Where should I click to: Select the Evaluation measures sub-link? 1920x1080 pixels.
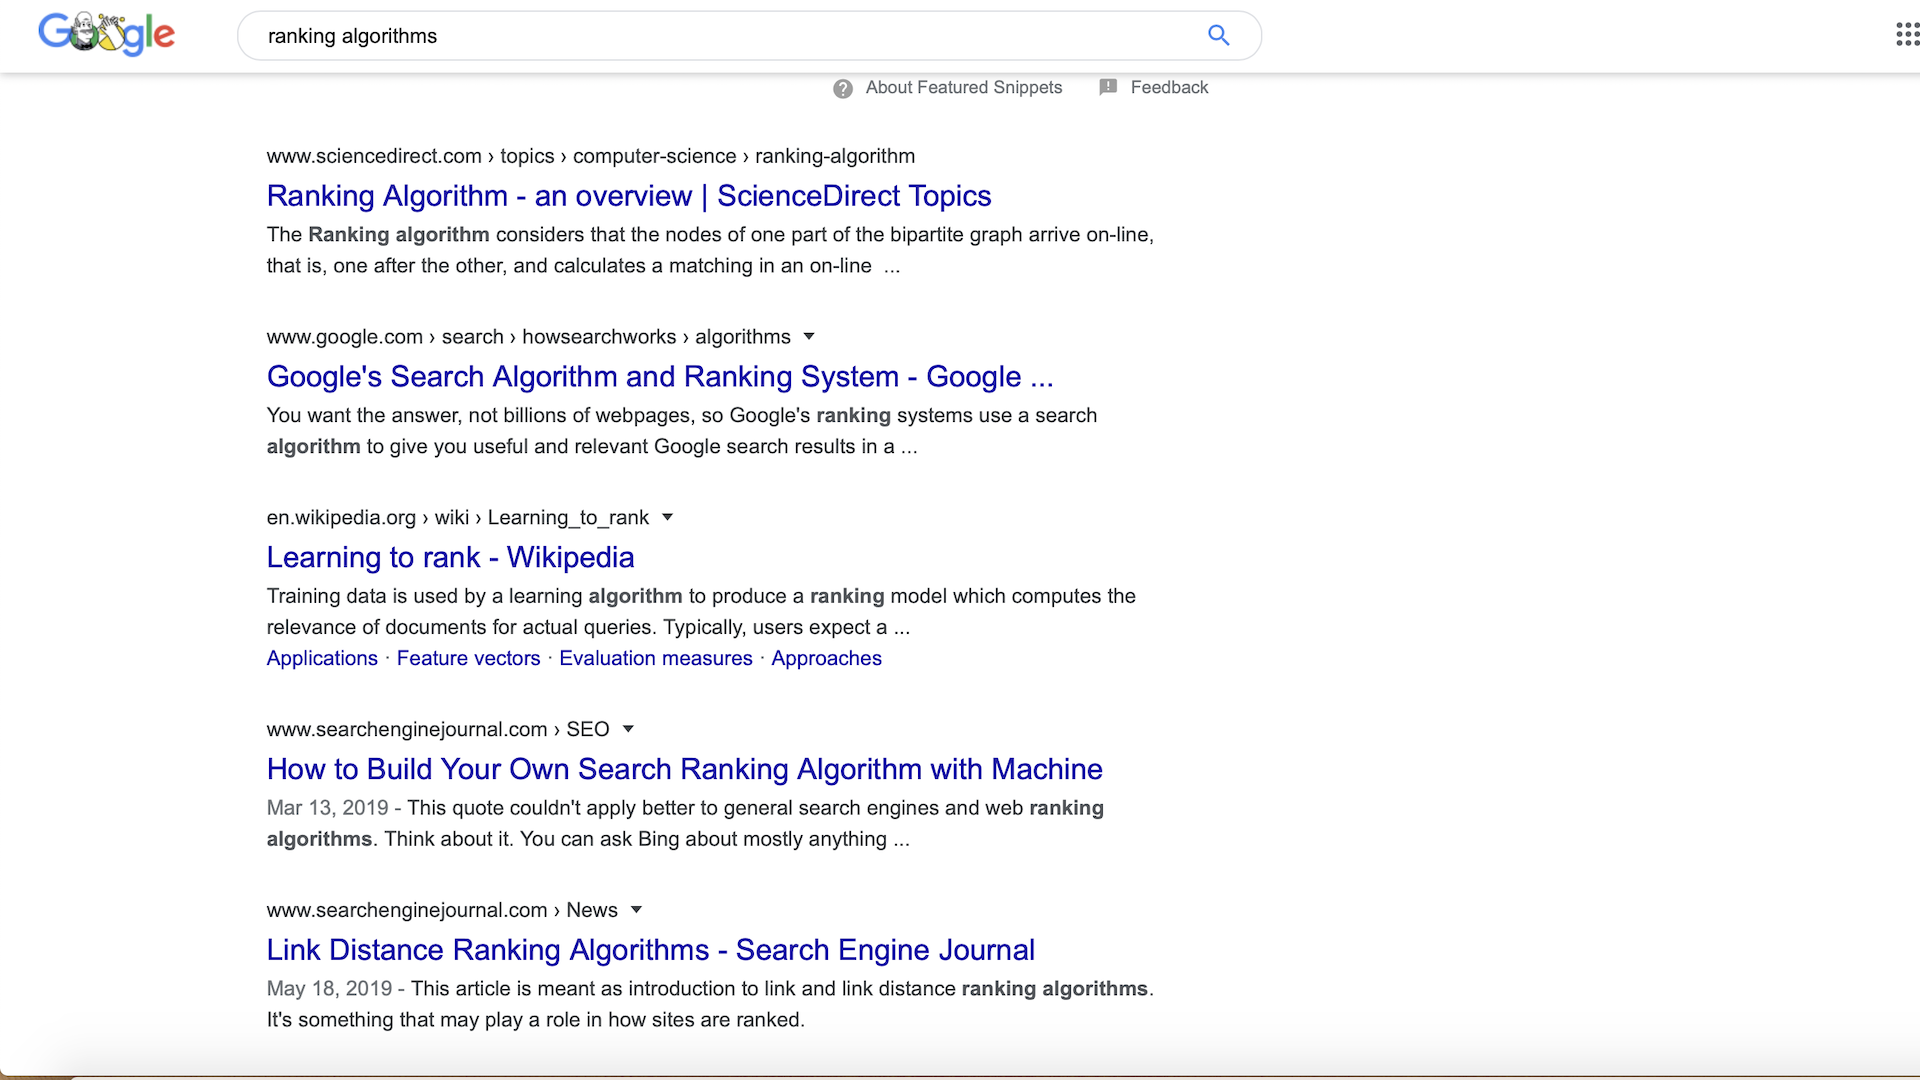click(x=654, y=658)
